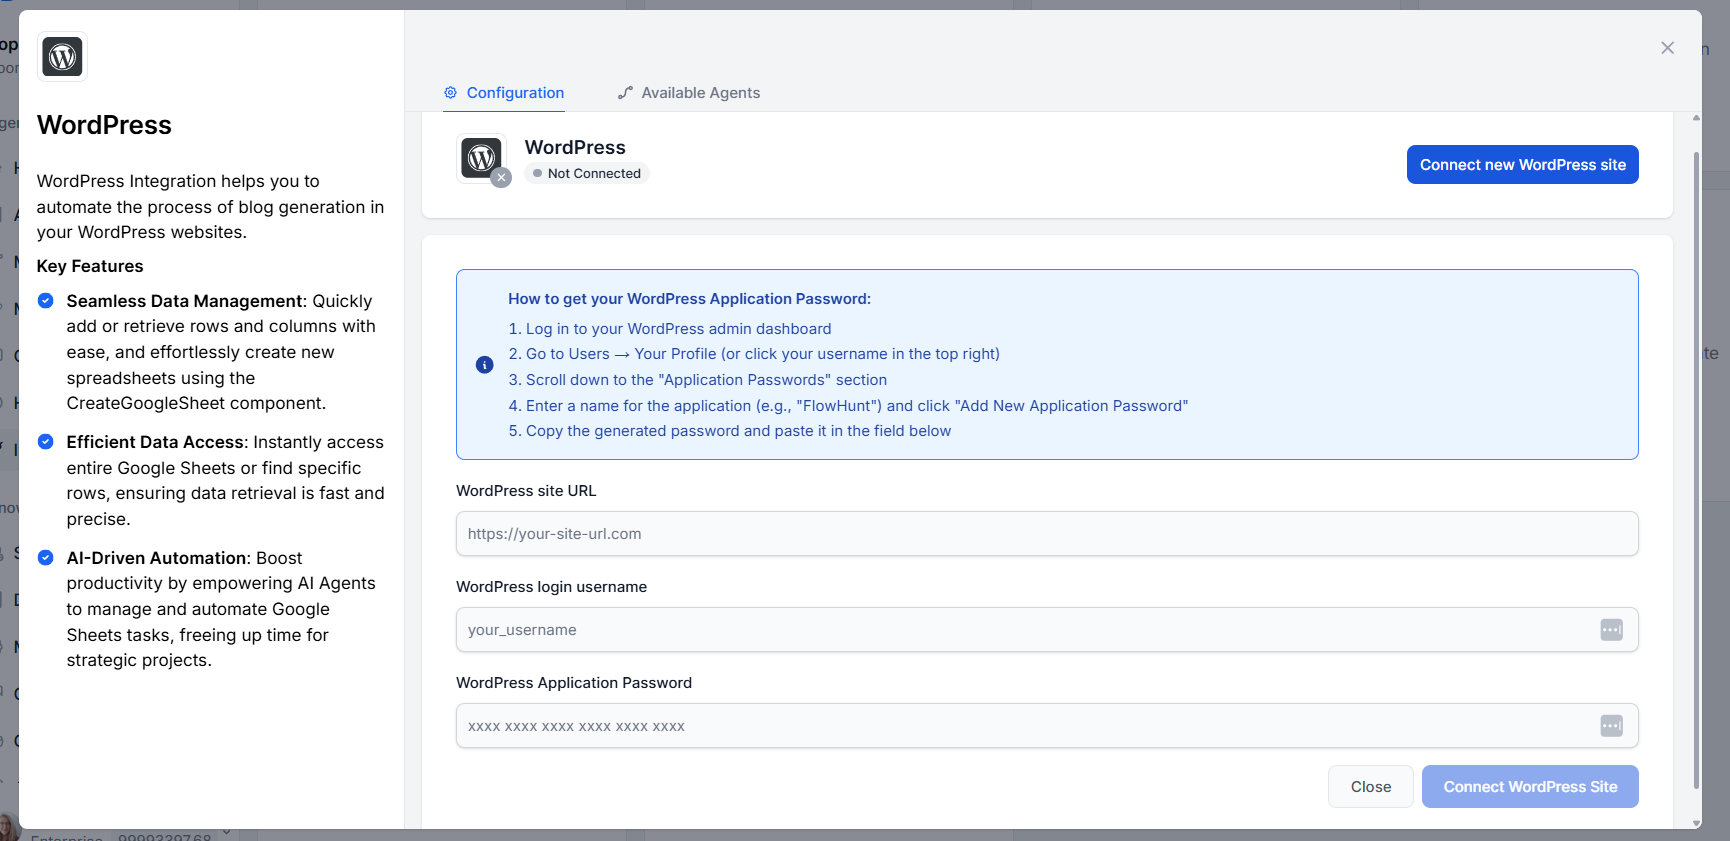
Task: Click the "WordPress" heading beside Not Connected
Action: tap(575, 147)
